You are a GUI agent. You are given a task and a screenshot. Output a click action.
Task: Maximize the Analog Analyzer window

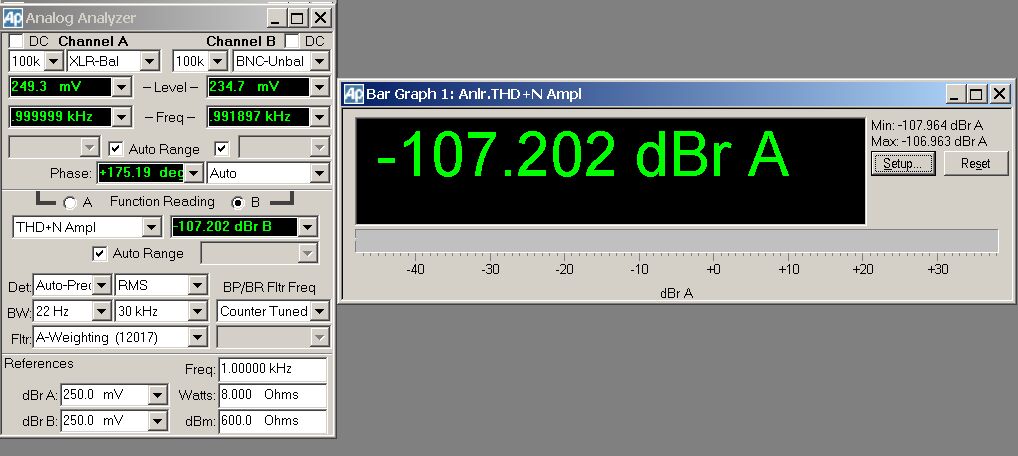(297, 18)
